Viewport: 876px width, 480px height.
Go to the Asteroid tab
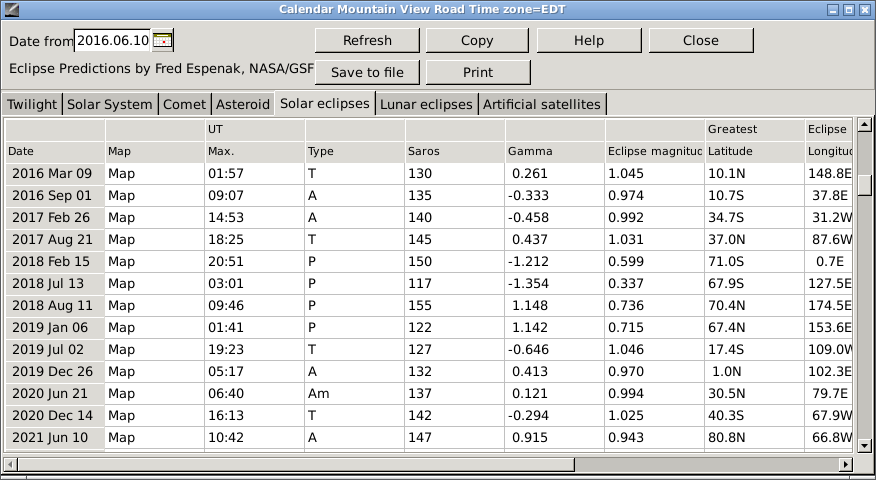pos(242,104)
